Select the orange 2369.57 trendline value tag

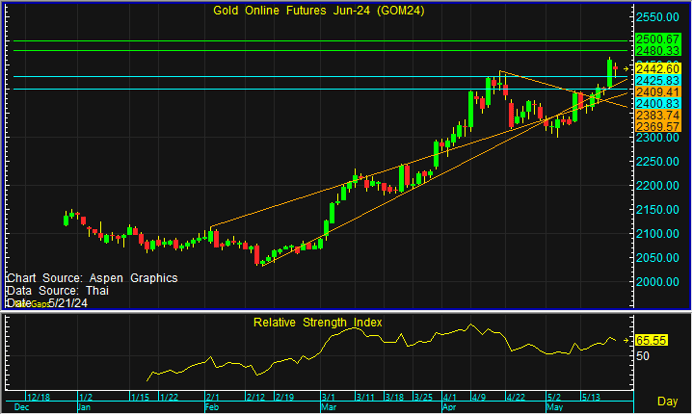coord(657,126)
